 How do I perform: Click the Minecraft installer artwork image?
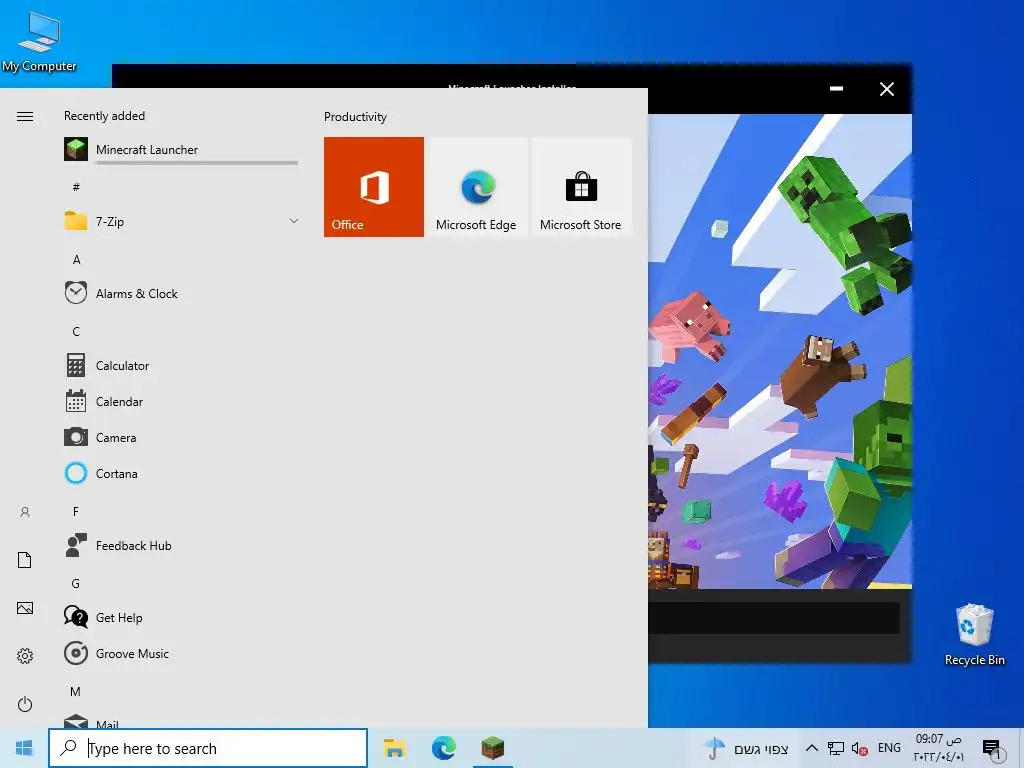[x=780, y=351]
